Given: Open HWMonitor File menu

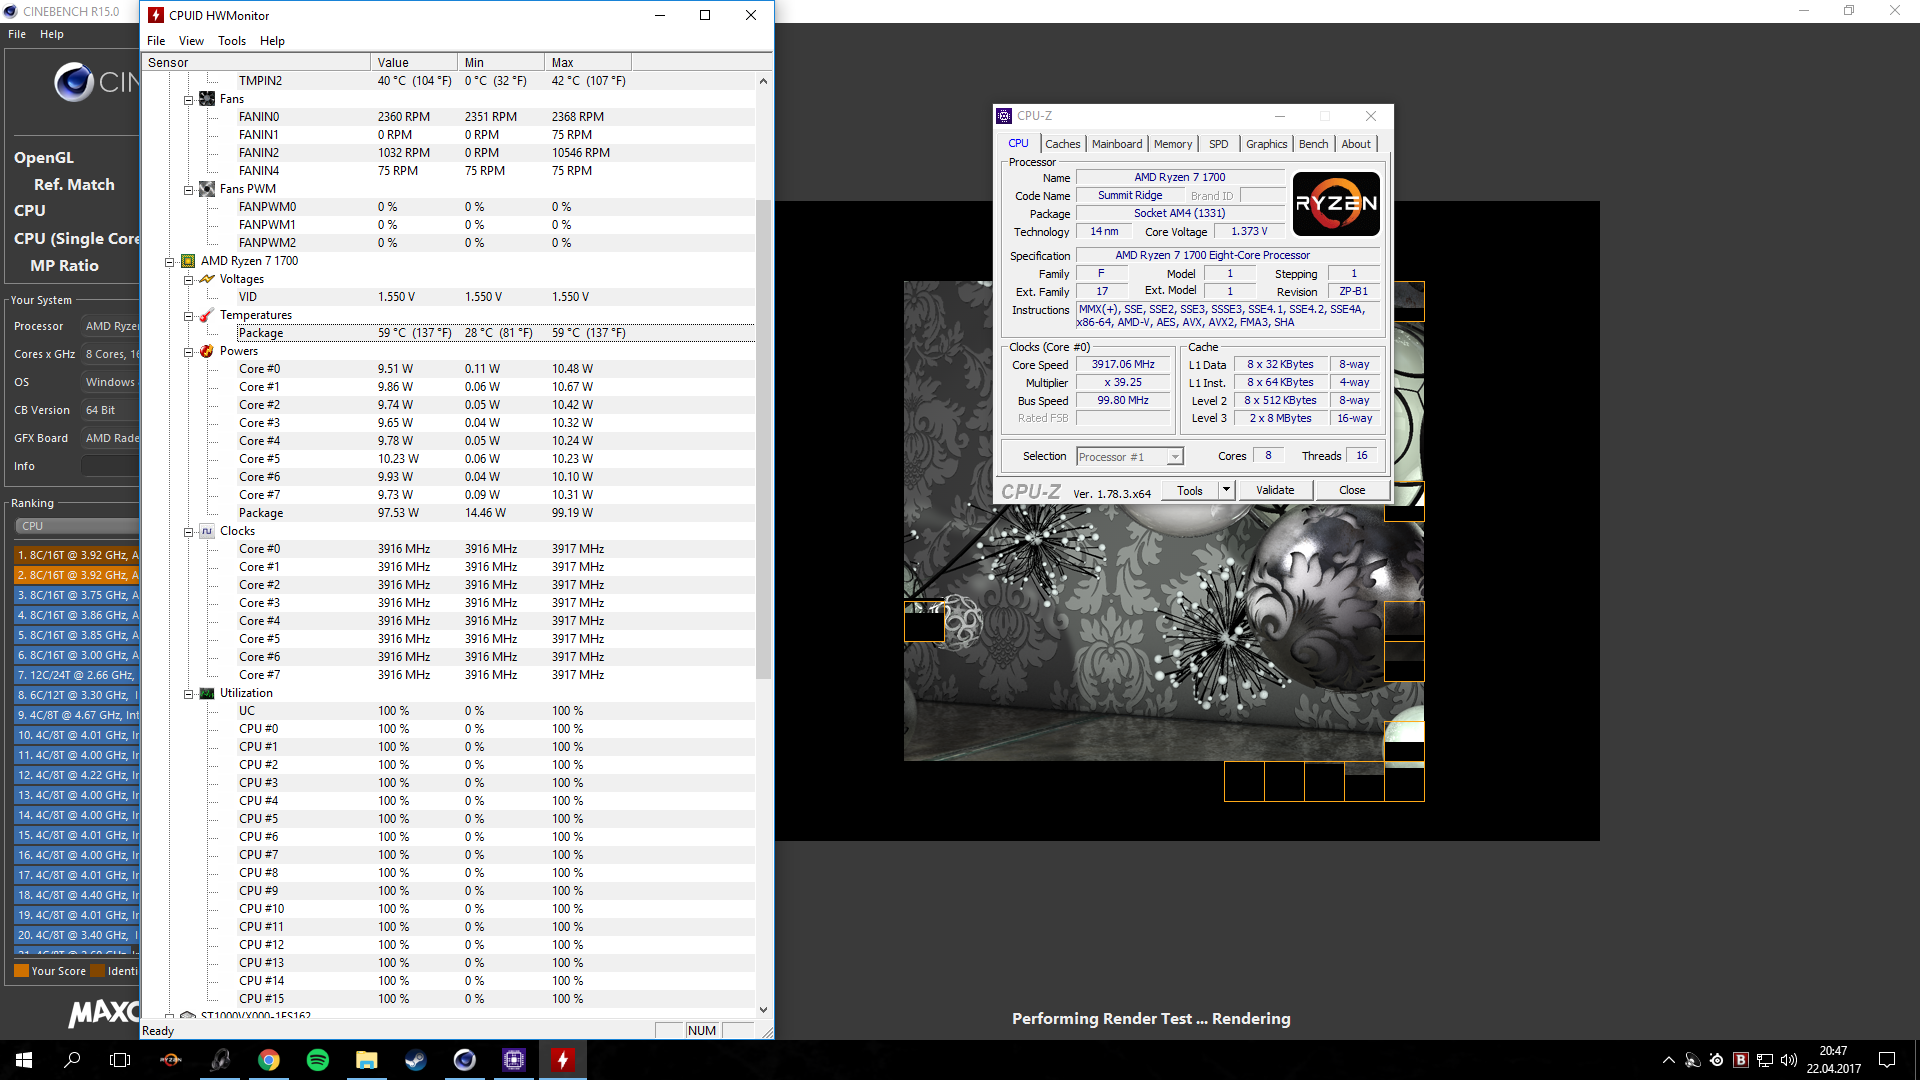Looking at the screenshot, I should point(156,41).
